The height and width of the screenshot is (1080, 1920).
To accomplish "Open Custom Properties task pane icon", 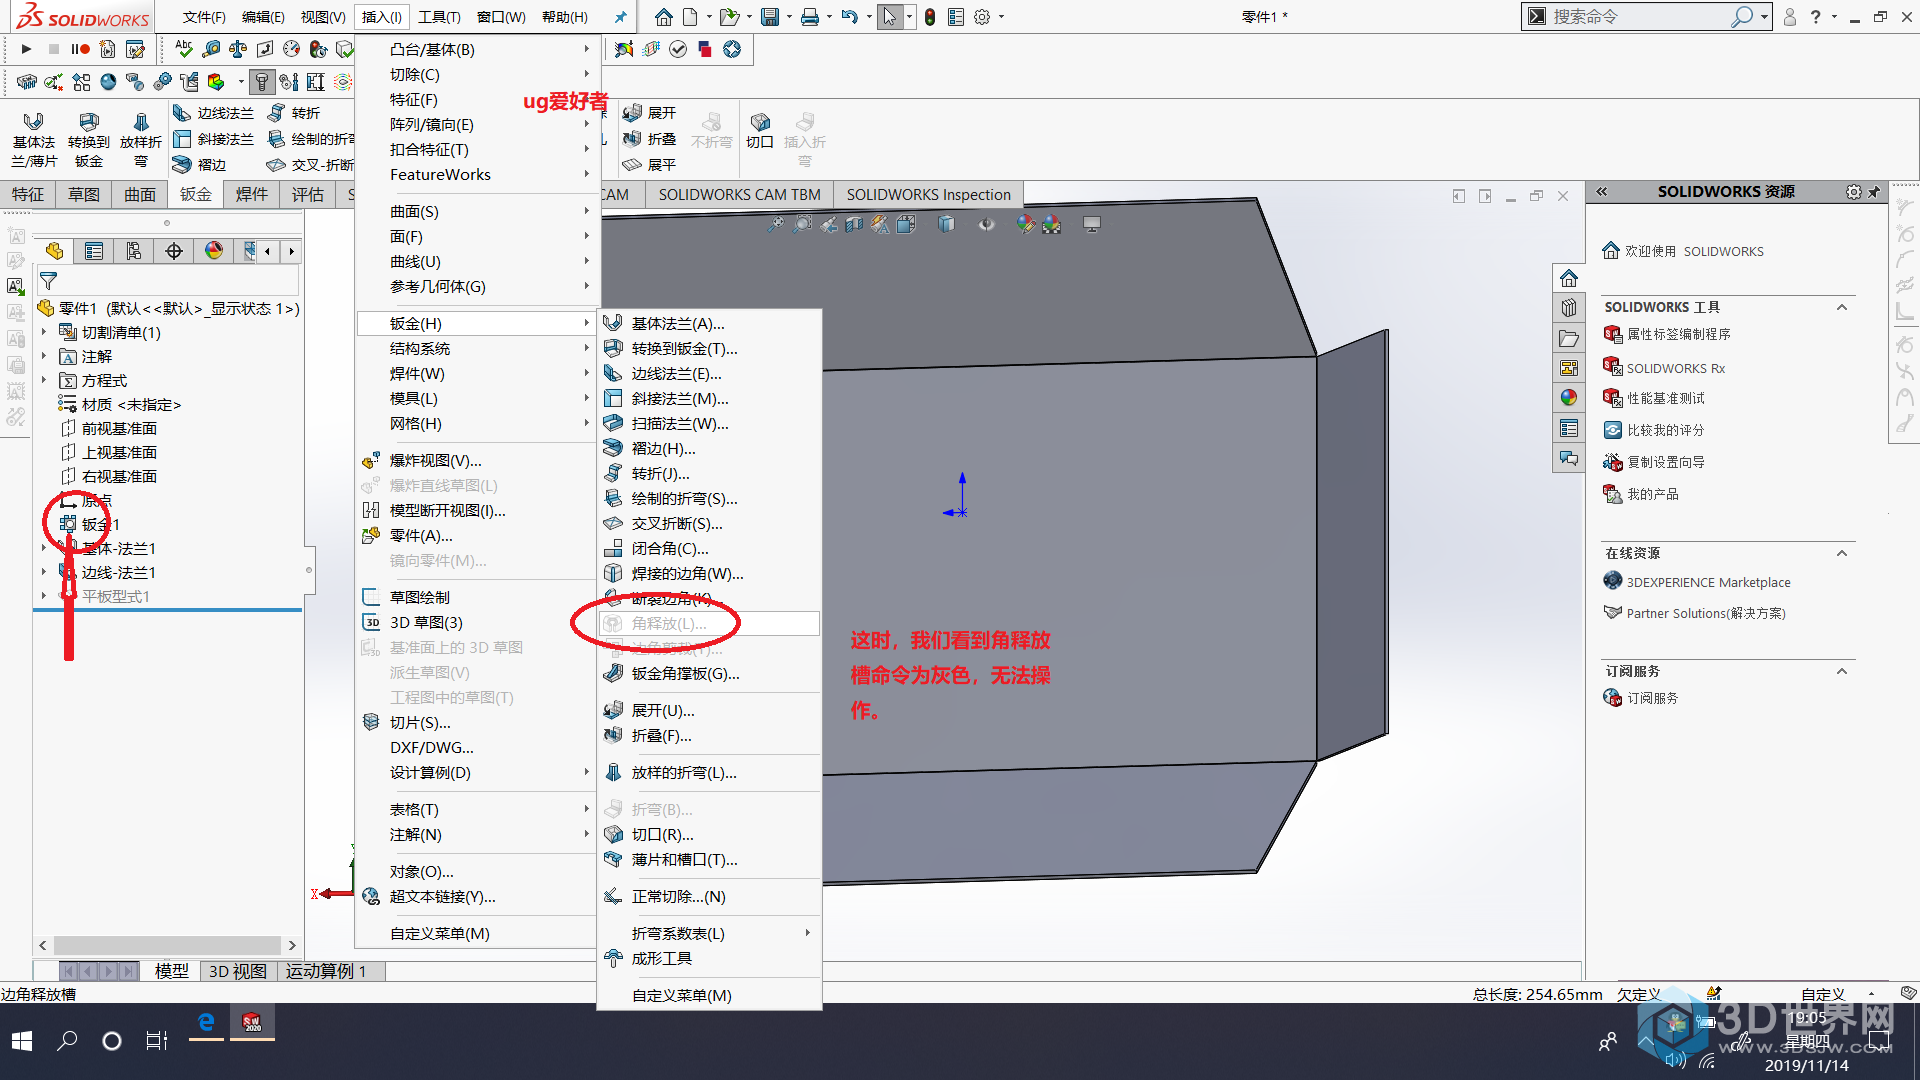I will [x=1569, y=428].
